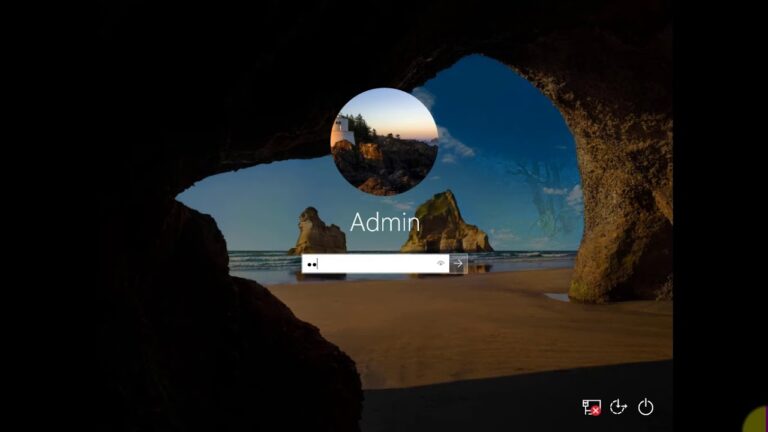This screenshot has width=768, height=432.
Task: Click the password reveal eye icon
Action: tap(440, 264)
